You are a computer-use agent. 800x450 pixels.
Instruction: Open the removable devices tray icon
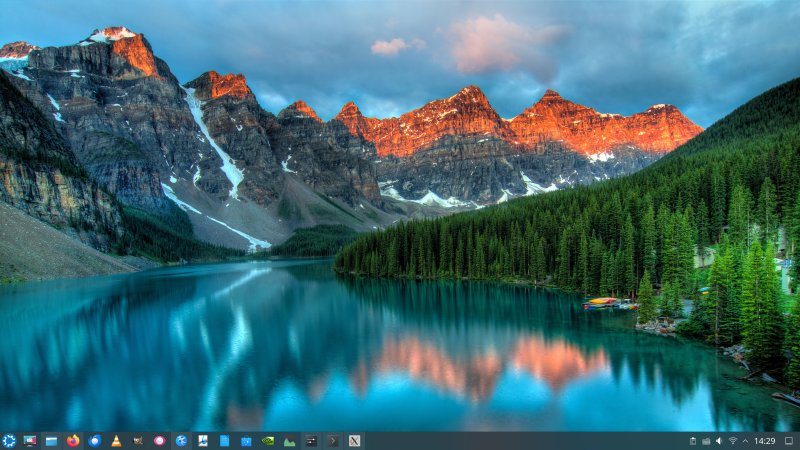[x=706, y=441]
